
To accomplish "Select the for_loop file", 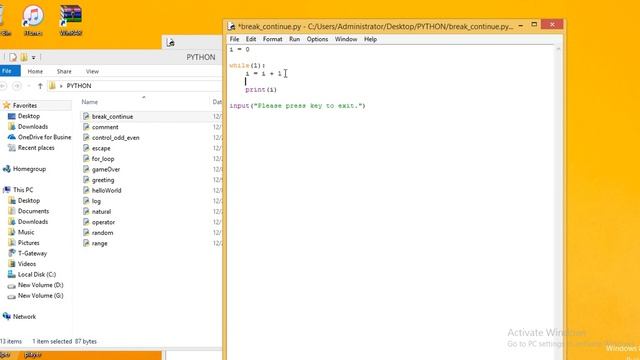I will click(x=103, y=159).
